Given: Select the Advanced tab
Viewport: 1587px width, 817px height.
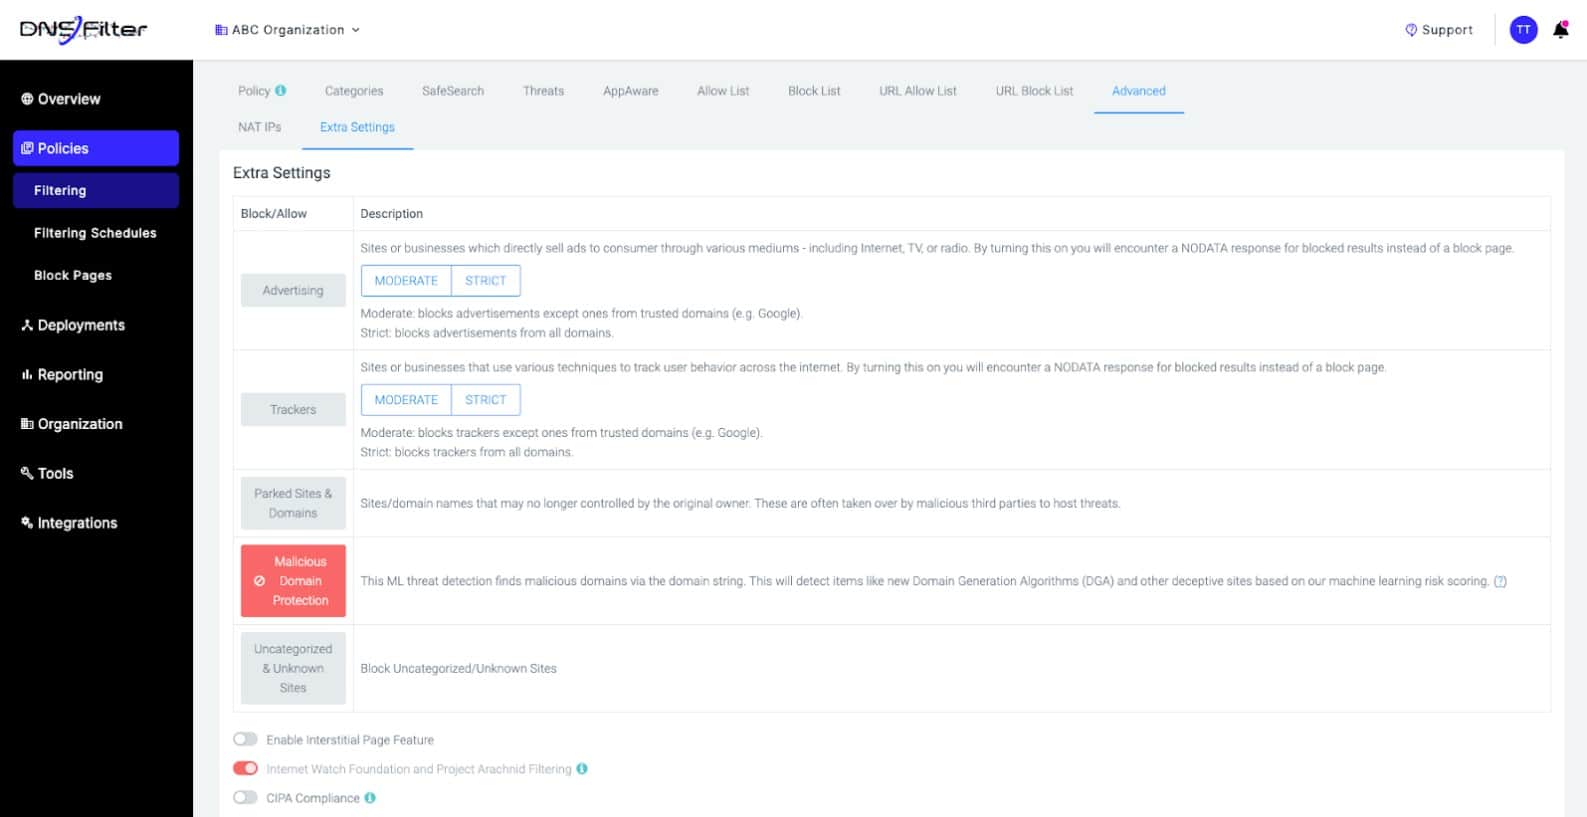Looking at the screenshot, I should click(x=1139, y=91).
